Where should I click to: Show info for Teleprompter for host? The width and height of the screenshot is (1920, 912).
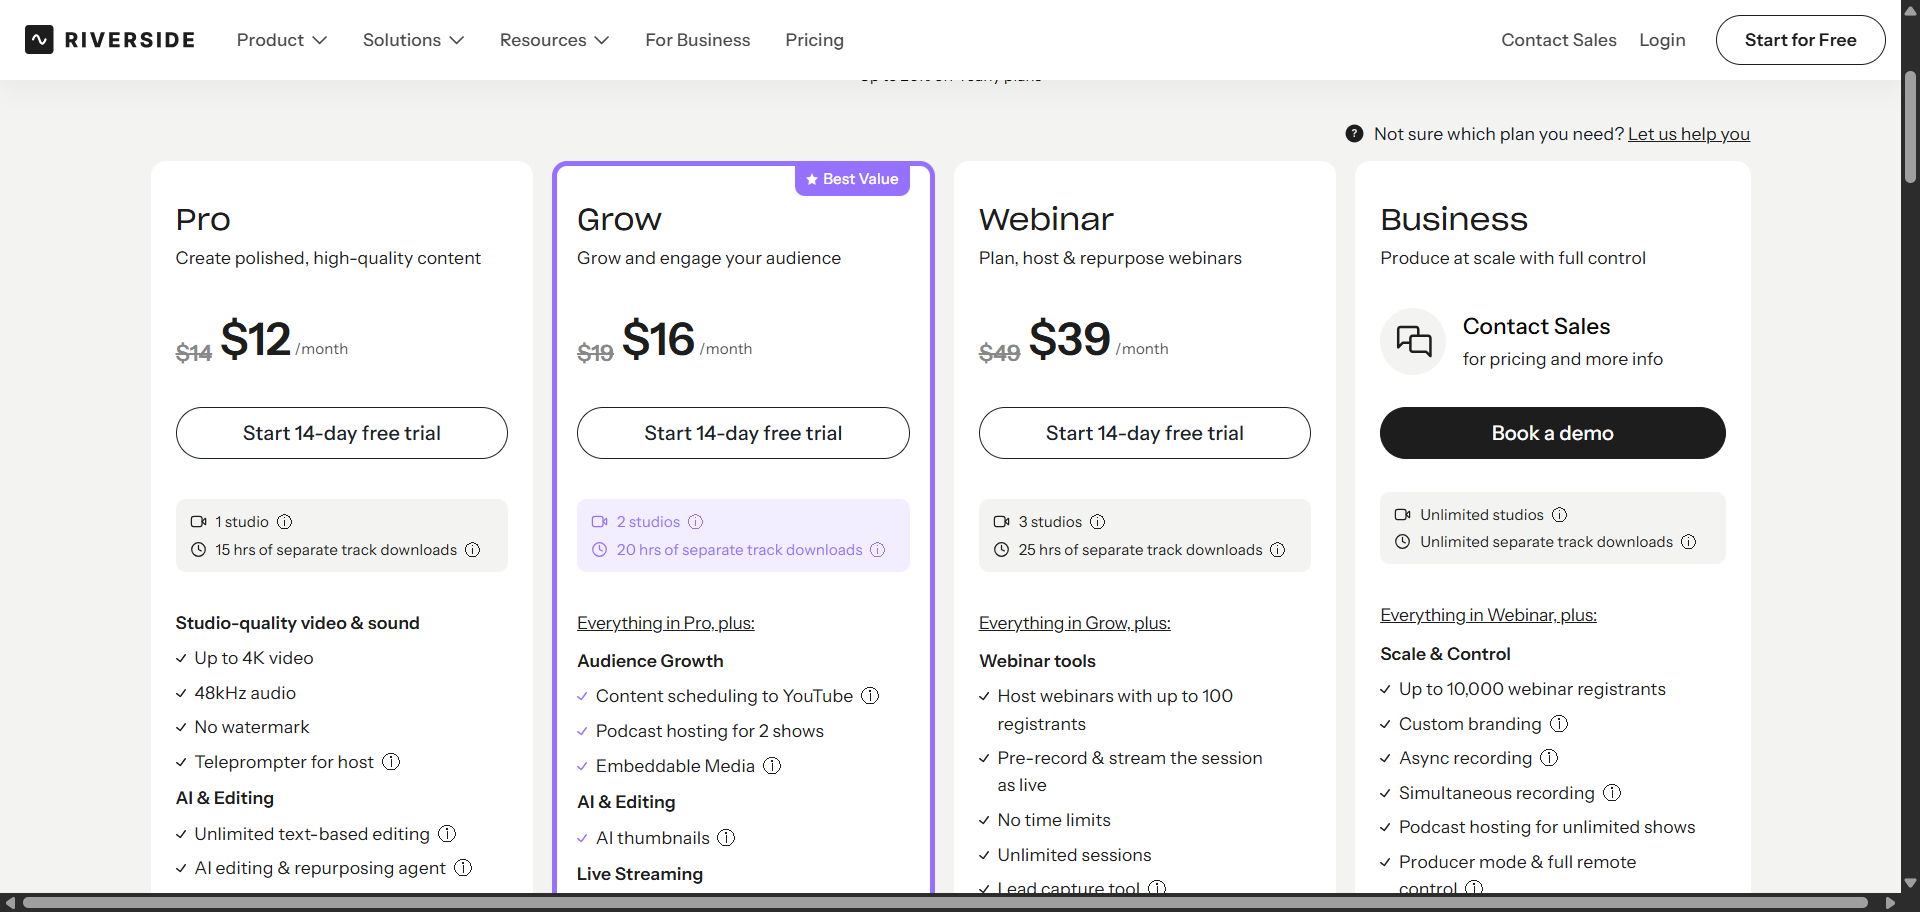point(392,762)
